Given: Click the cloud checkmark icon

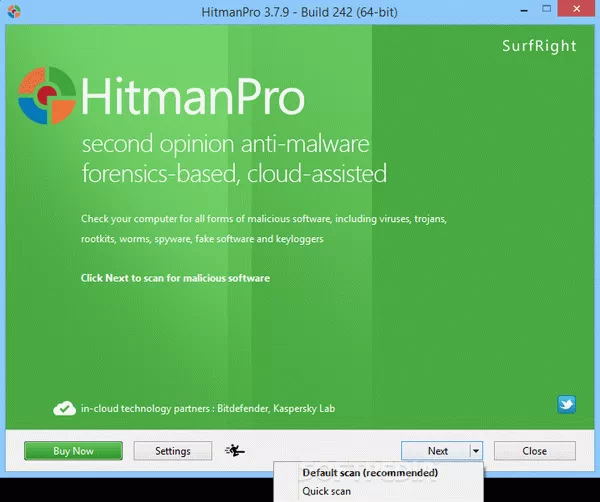Looking at the screenshot, I should click(x=65, y=408).
